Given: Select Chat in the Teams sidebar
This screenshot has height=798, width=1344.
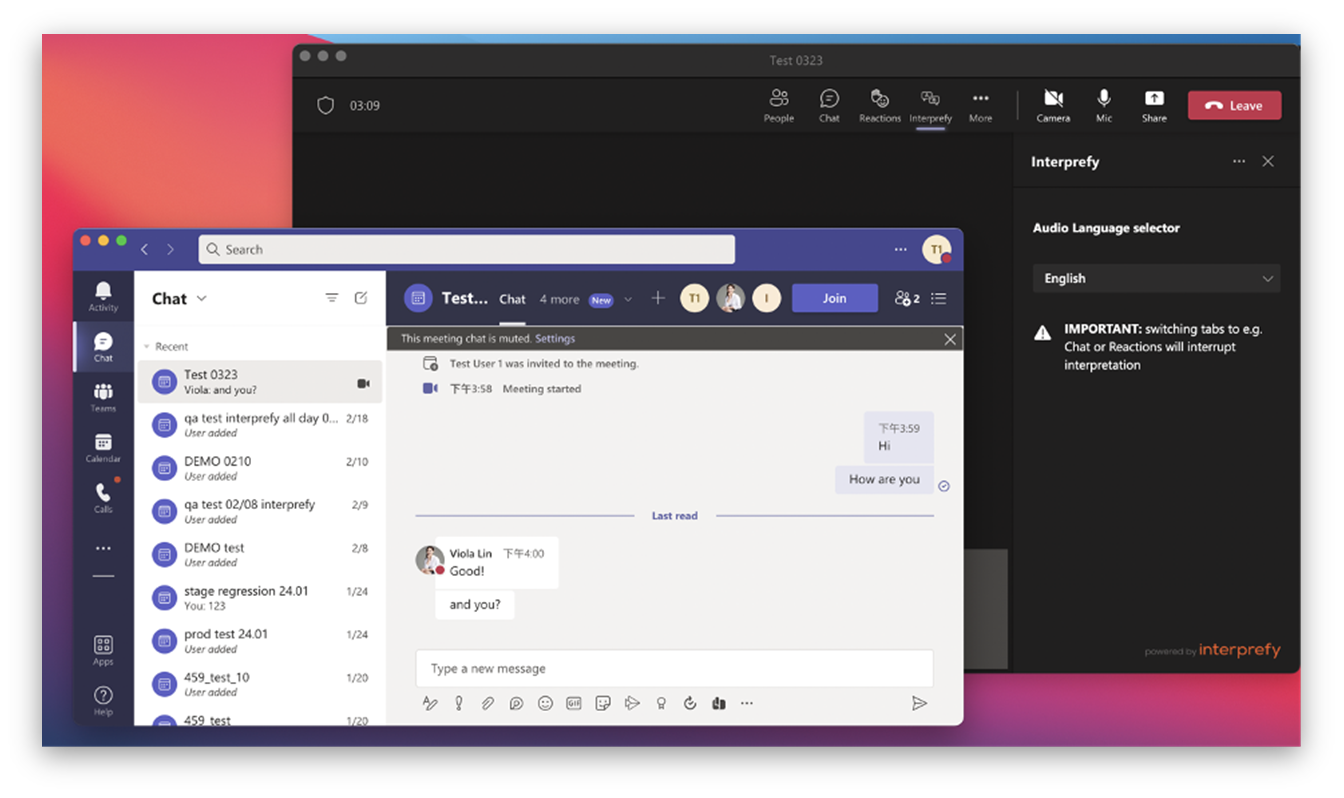Looking at the screenshot, I should [103, 347].
